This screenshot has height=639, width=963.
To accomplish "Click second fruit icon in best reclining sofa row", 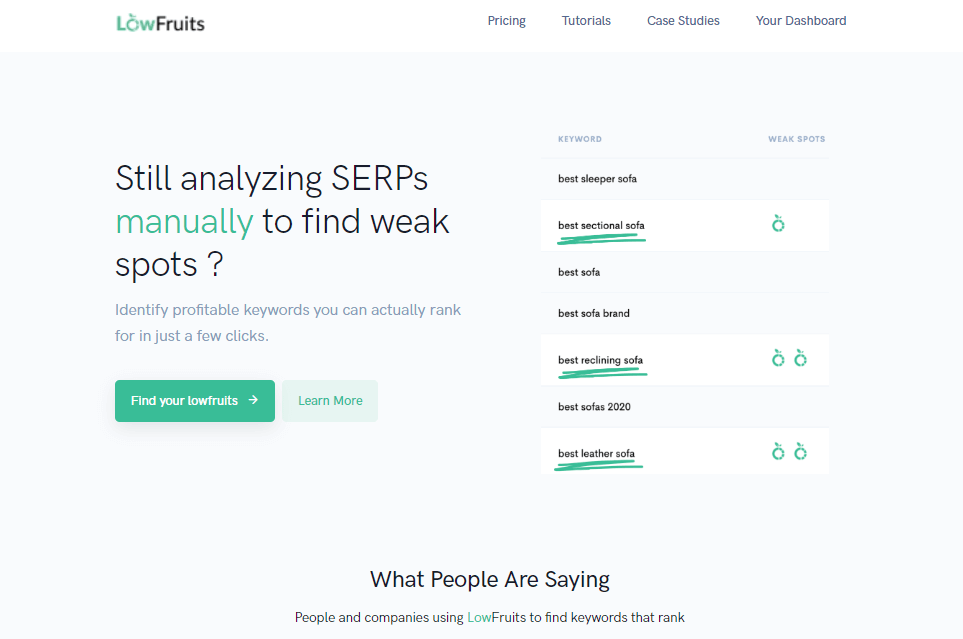I will point(800,358).
